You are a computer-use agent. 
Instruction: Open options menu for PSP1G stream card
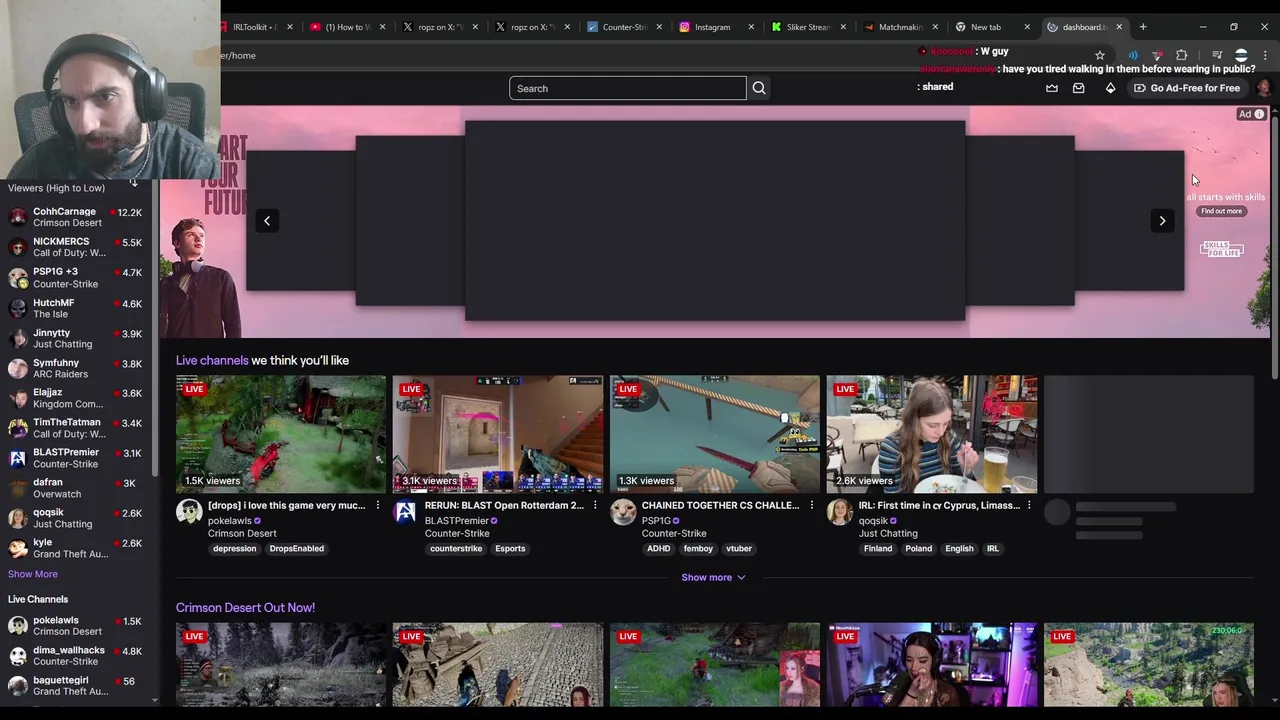pyautogui.click(x=812, y=506)
